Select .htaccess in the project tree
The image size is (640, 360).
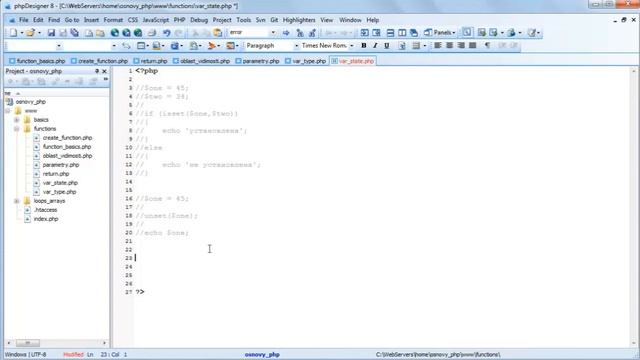click(45, 210)
